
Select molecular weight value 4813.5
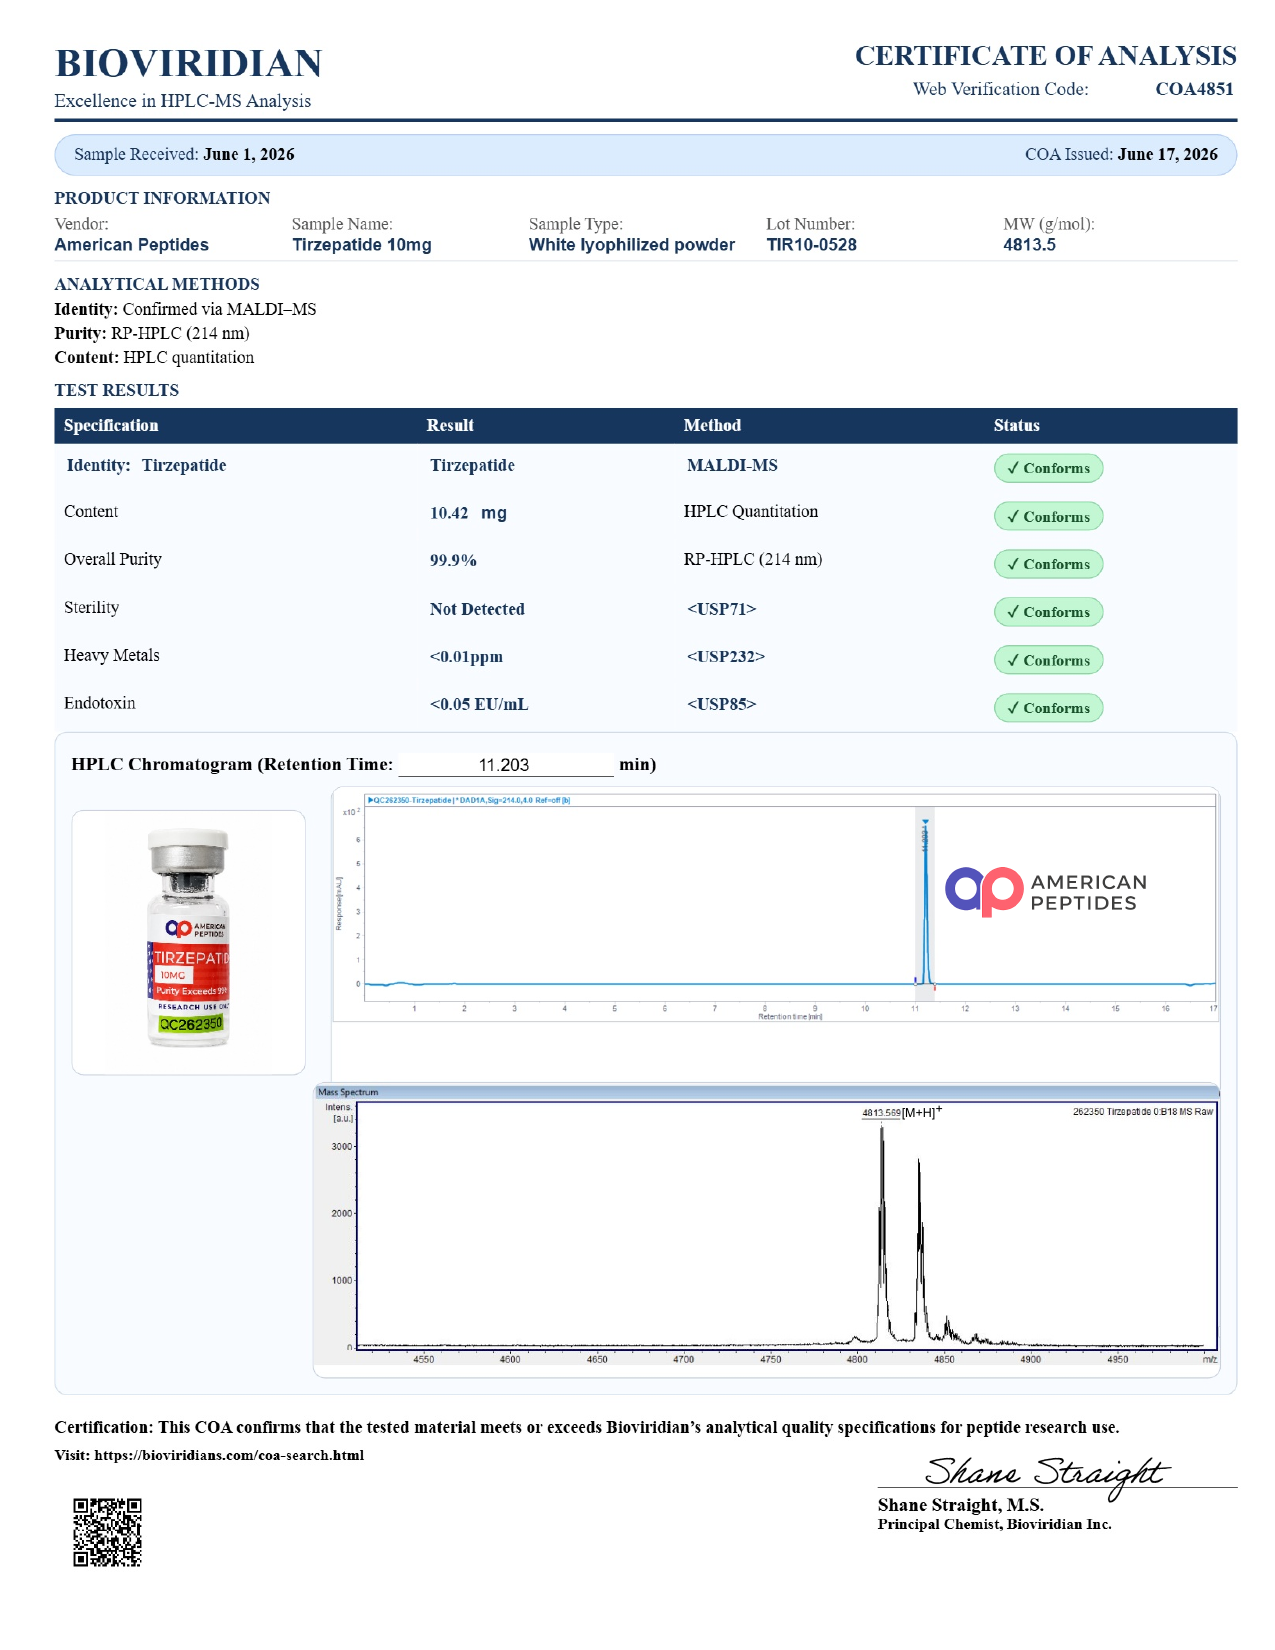pos(1029,245)
